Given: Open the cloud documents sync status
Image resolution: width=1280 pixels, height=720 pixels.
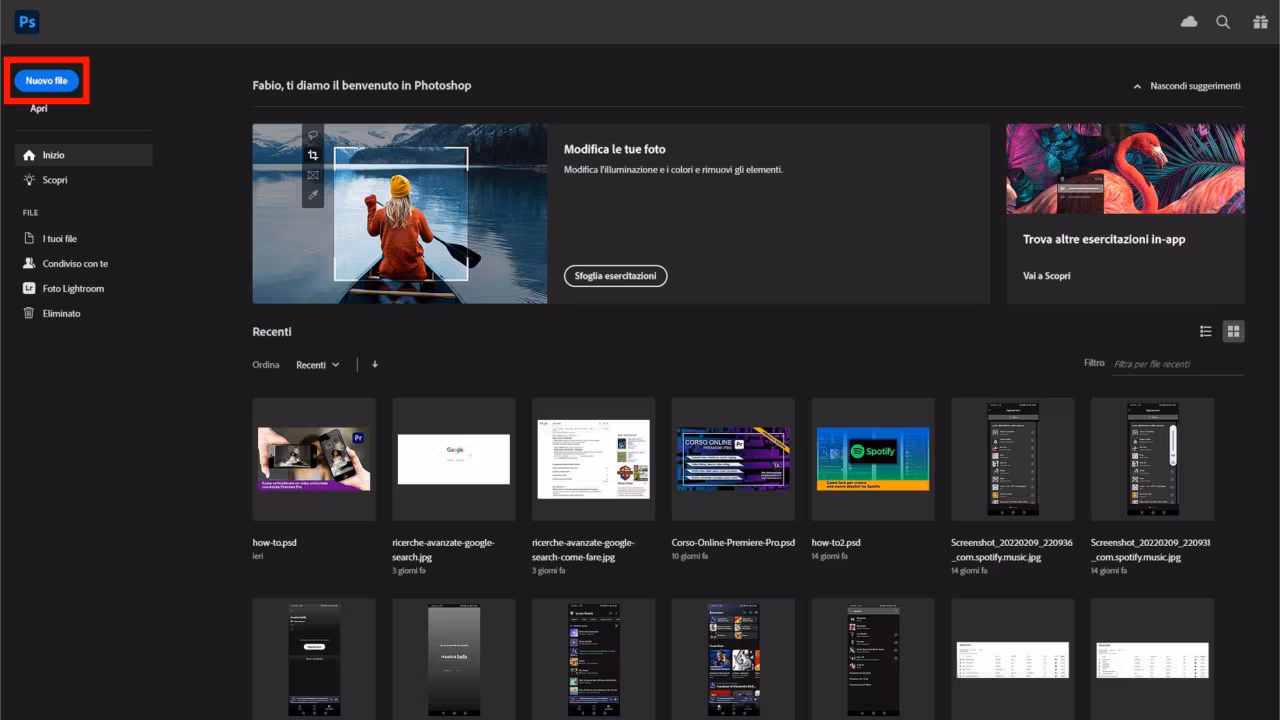Looking at the screenshot, I should 1188,21.
